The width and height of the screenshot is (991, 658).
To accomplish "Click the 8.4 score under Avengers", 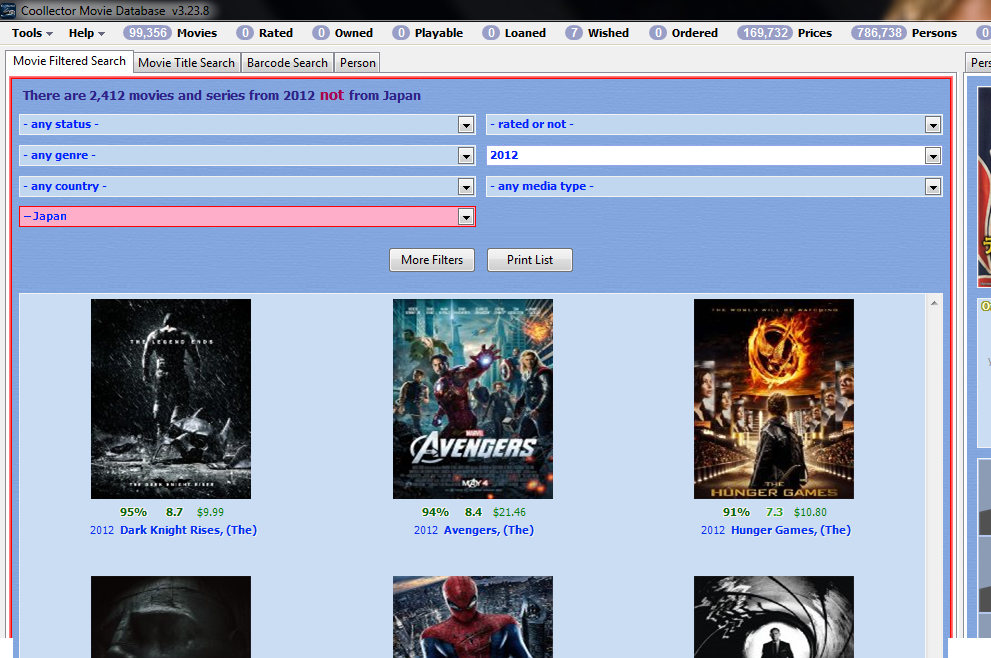I will (x=473, y=512).
